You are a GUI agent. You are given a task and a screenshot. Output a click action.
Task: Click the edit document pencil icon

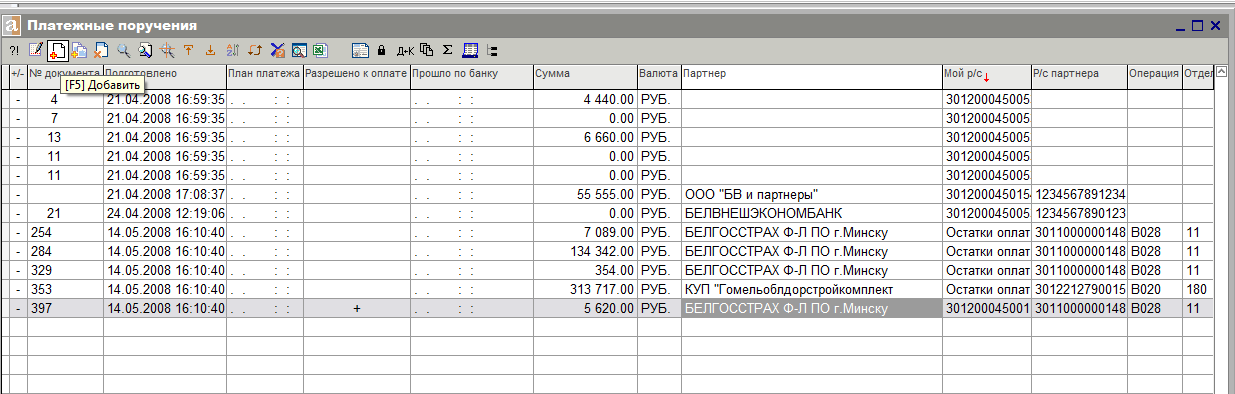[36, 50]
